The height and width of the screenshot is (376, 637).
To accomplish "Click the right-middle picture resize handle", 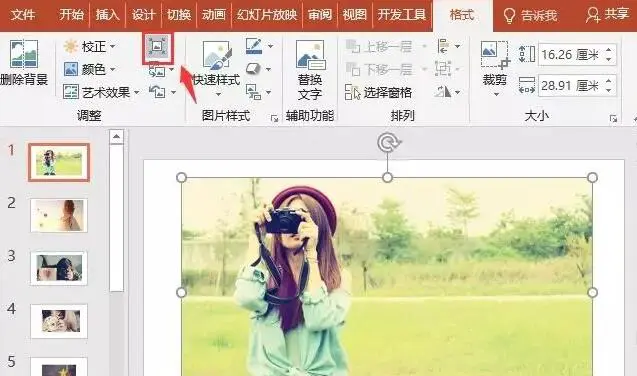I will (x=592, y=292).
